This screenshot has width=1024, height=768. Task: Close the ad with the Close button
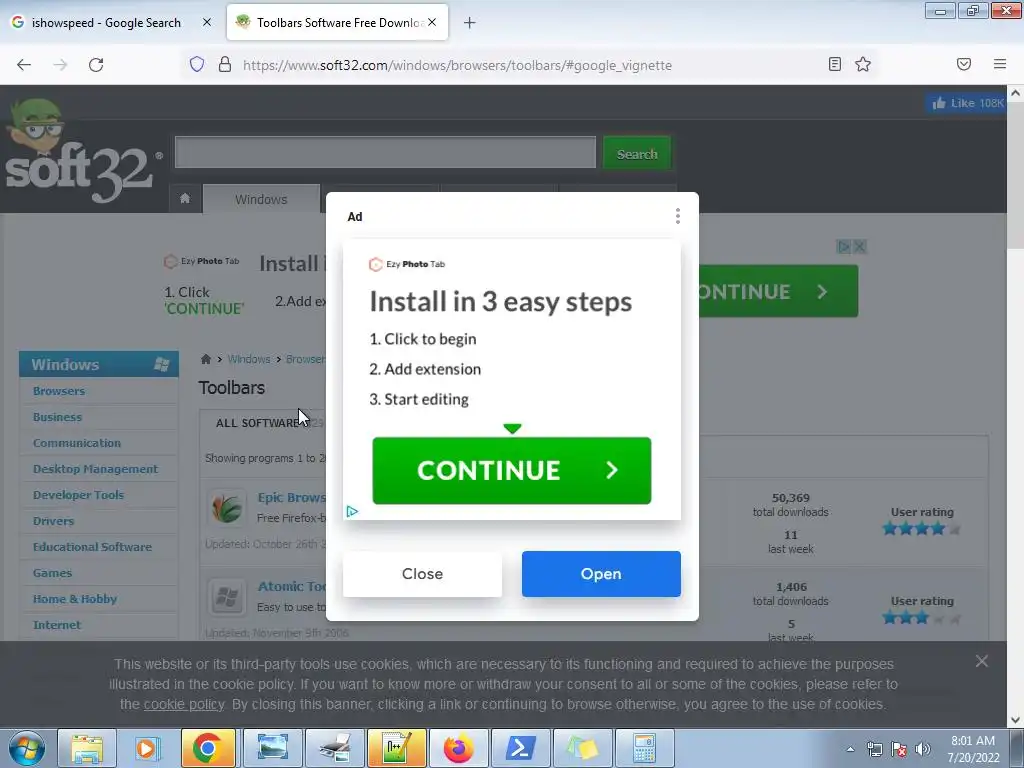(423, 574)
